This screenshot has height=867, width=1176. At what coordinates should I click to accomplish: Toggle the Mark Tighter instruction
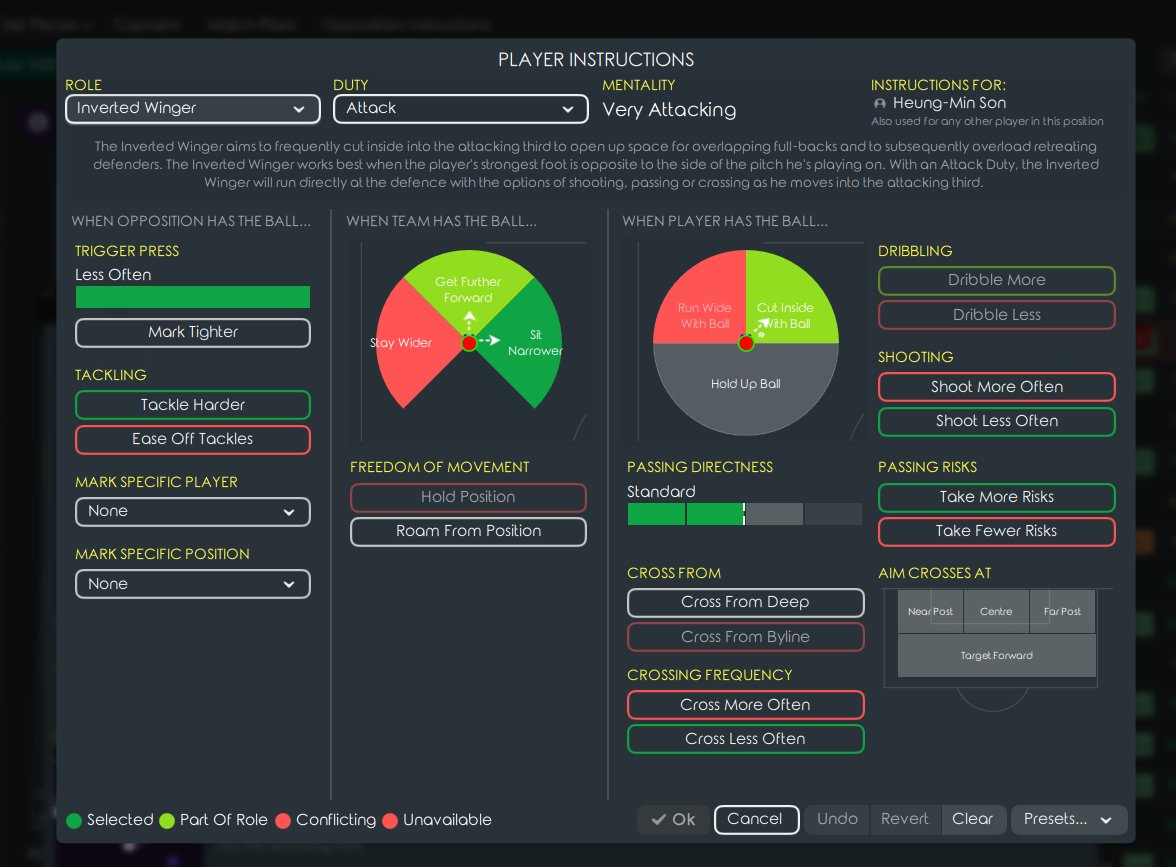click(x=193, y=332)
